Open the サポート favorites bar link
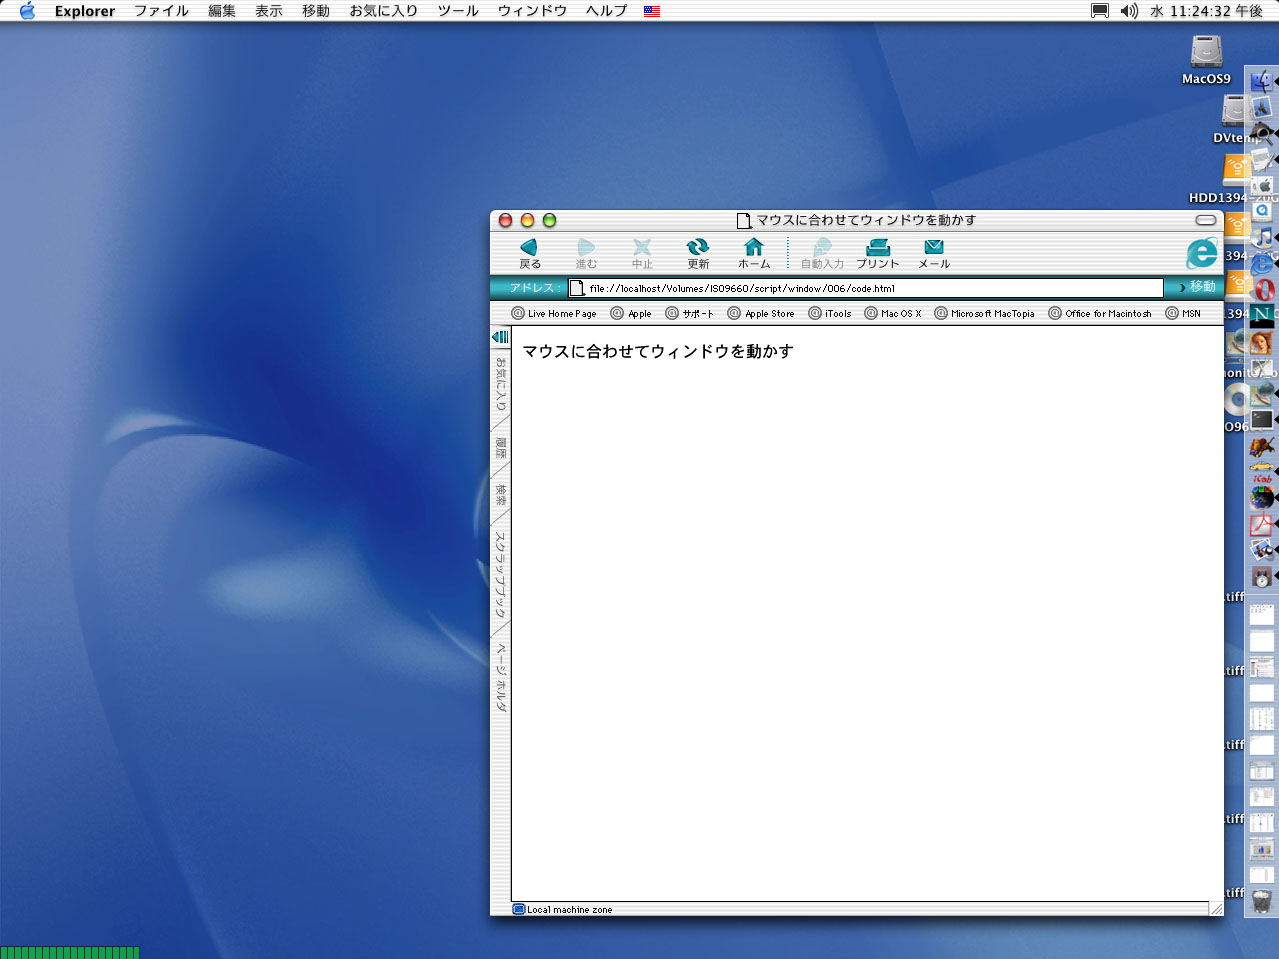The image size is (1279, 959). pyautogui.click(x=690, y=313)
